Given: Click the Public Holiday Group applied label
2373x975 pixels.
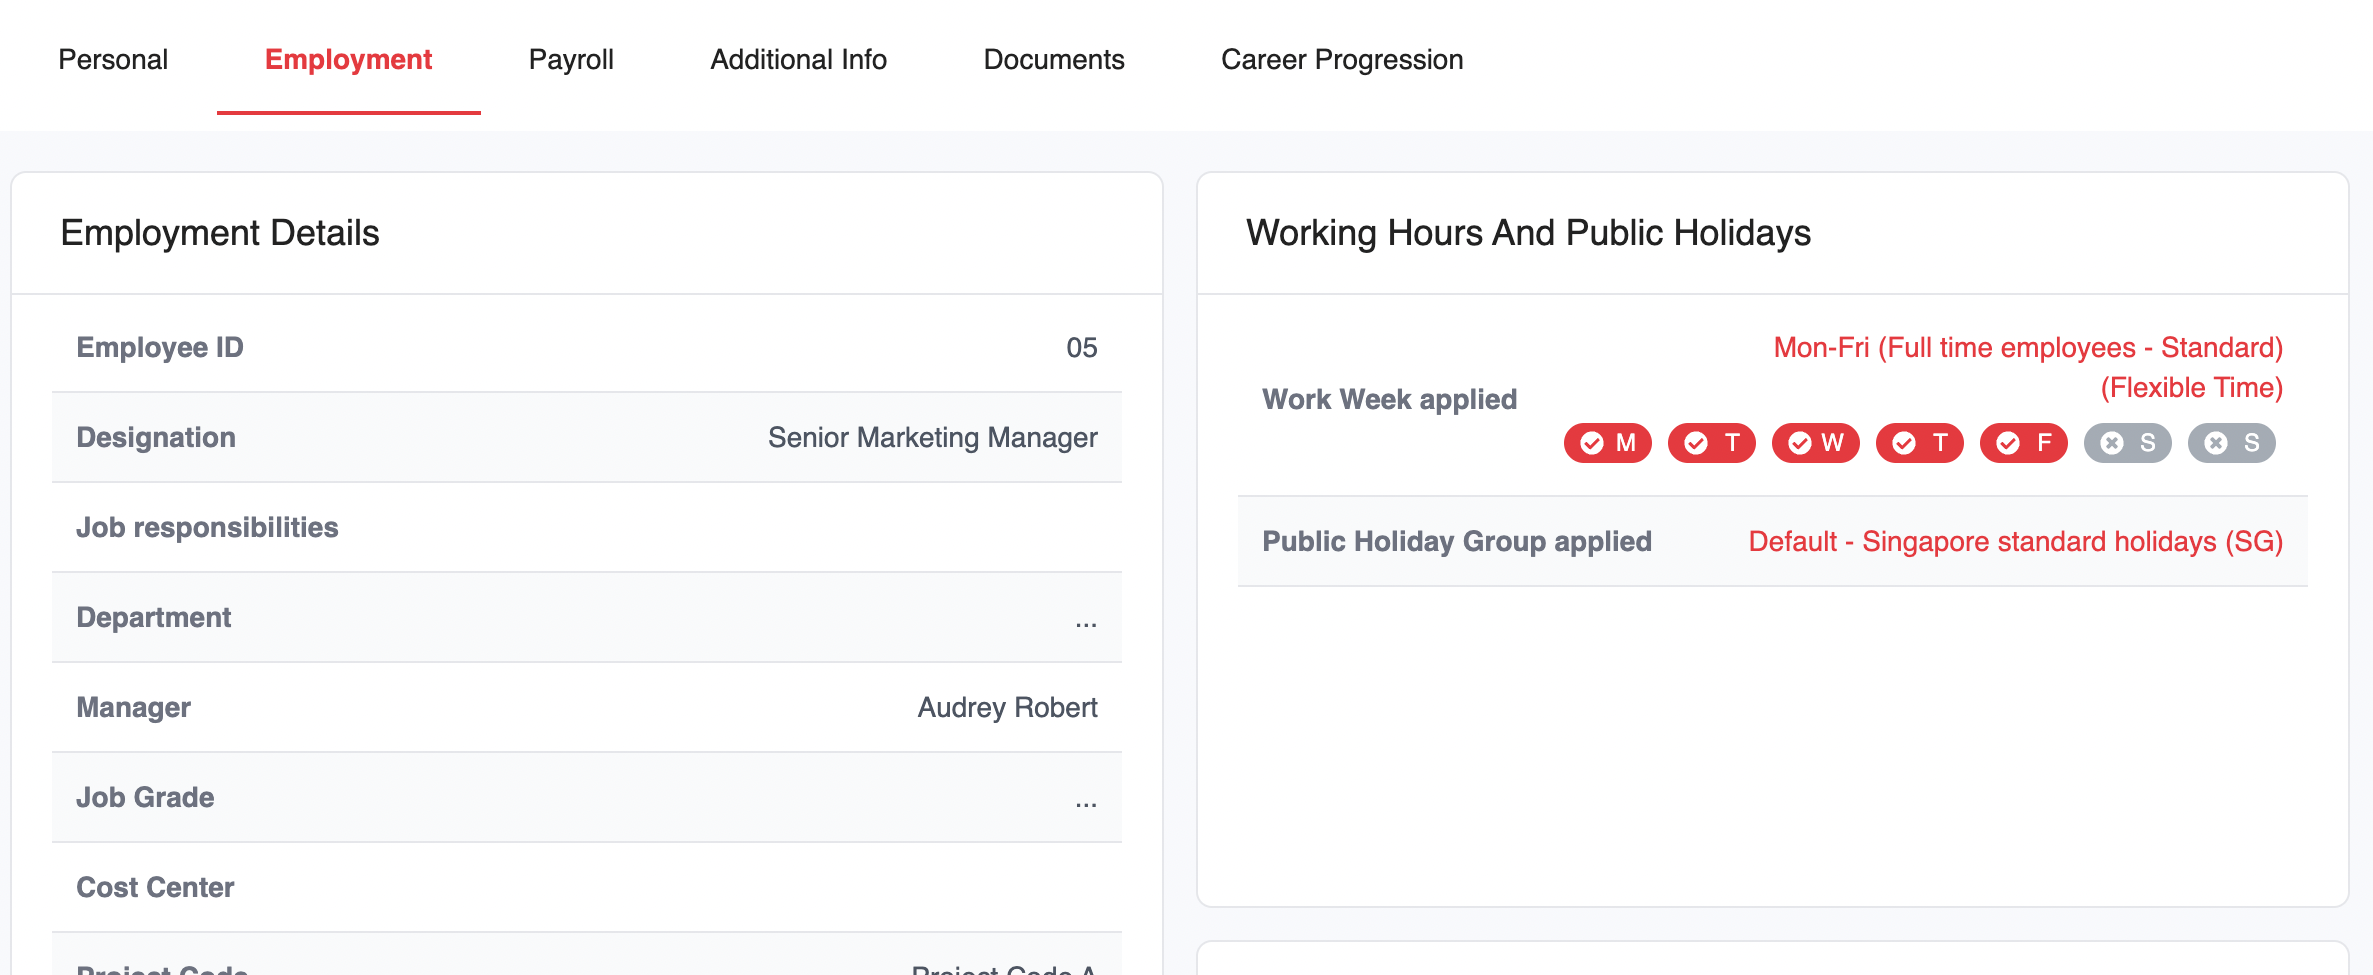Looking at the screenshot, I should (1457, 541).
